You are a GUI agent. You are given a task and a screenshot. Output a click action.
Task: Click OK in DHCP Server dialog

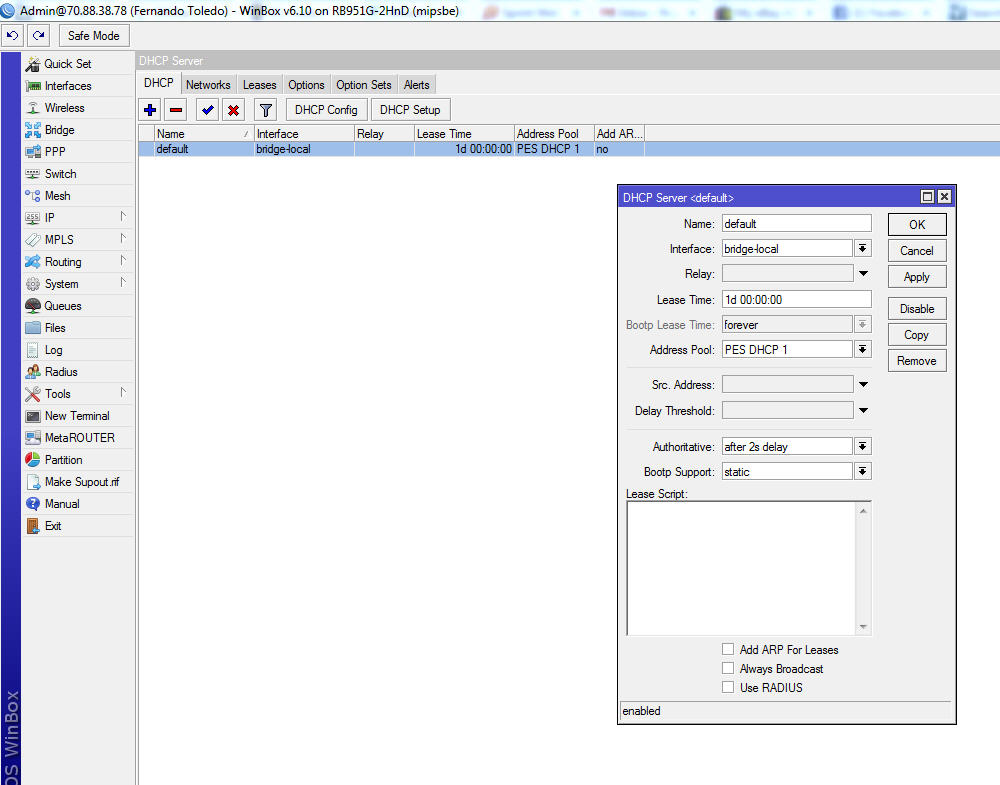(x=917, y=224)
